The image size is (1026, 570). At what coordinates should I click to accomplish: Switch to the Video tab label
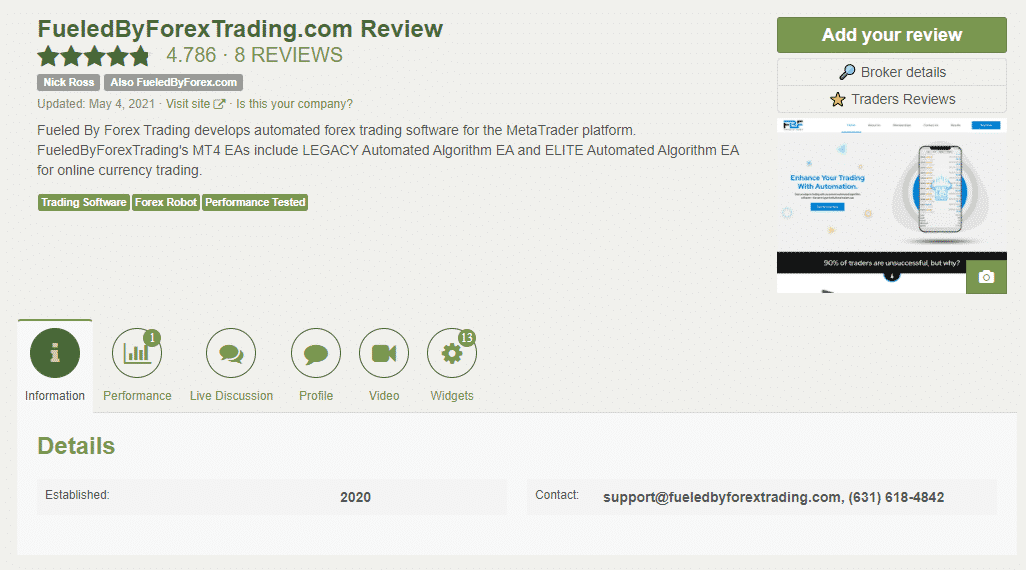tap(384, 396)
